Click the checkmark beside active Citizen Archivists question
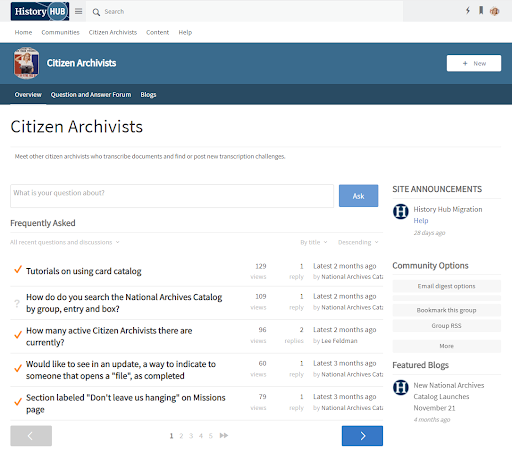The image size is (512, 451). pyautogui.click(x=18, y=334)
